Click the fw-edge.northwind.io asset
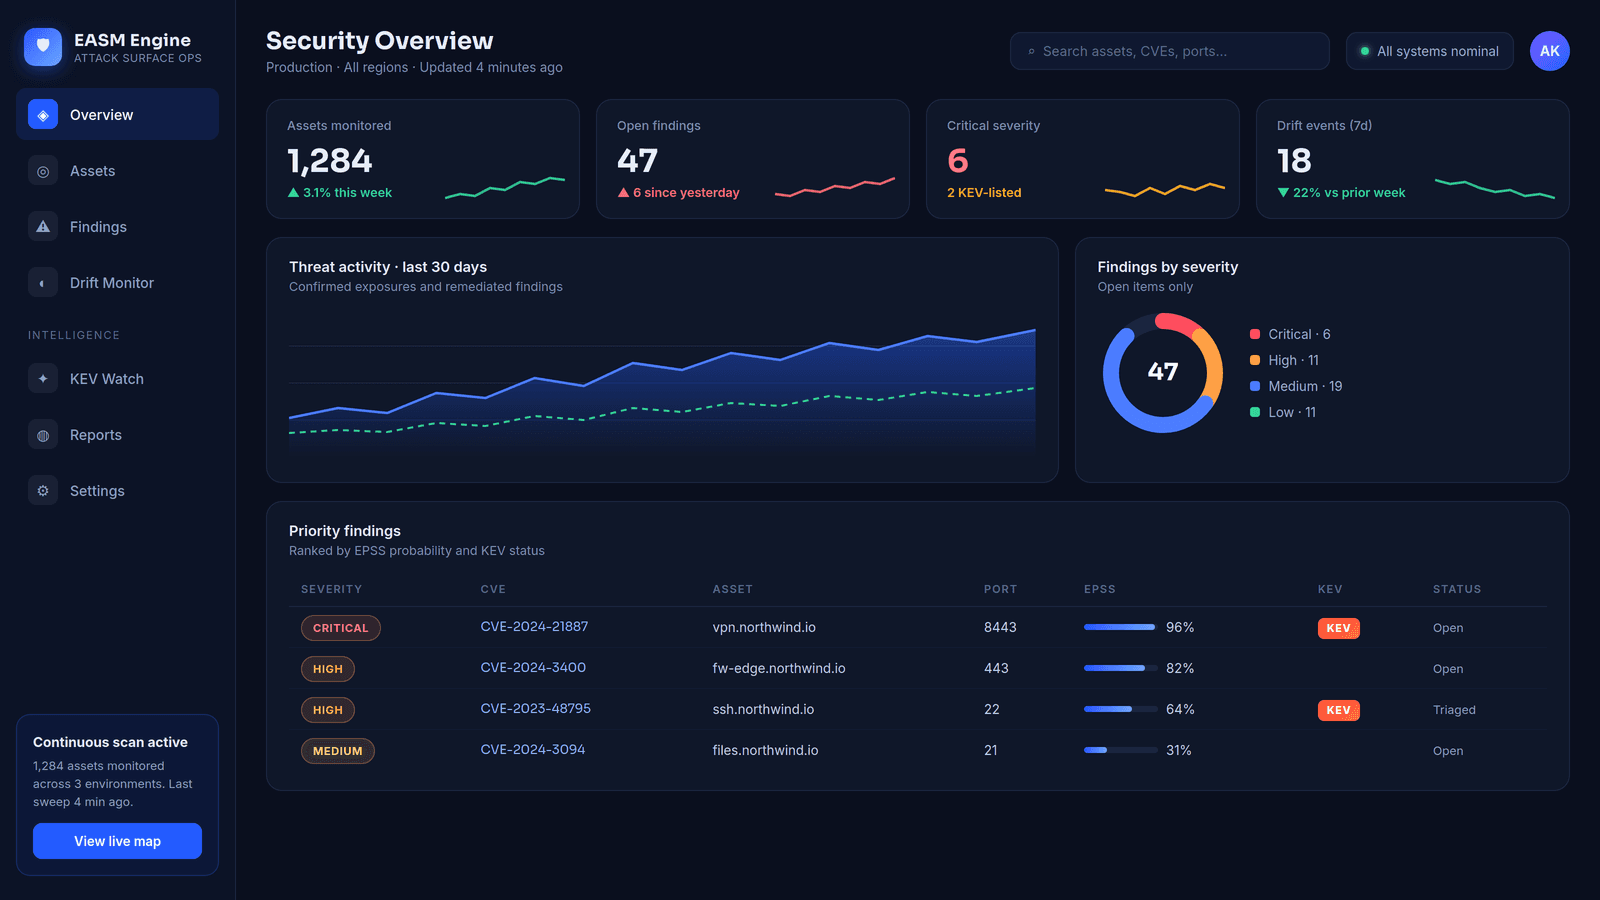The image size is (1600, 900). (779, 668)
